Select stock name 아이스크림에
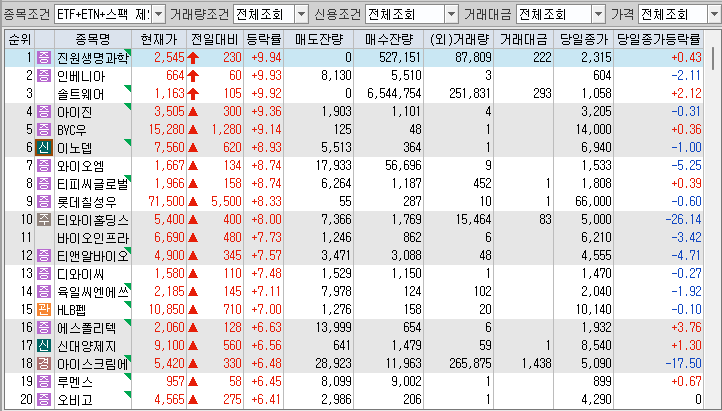Viewport: 722px width, 411px height. coord(93,364)
